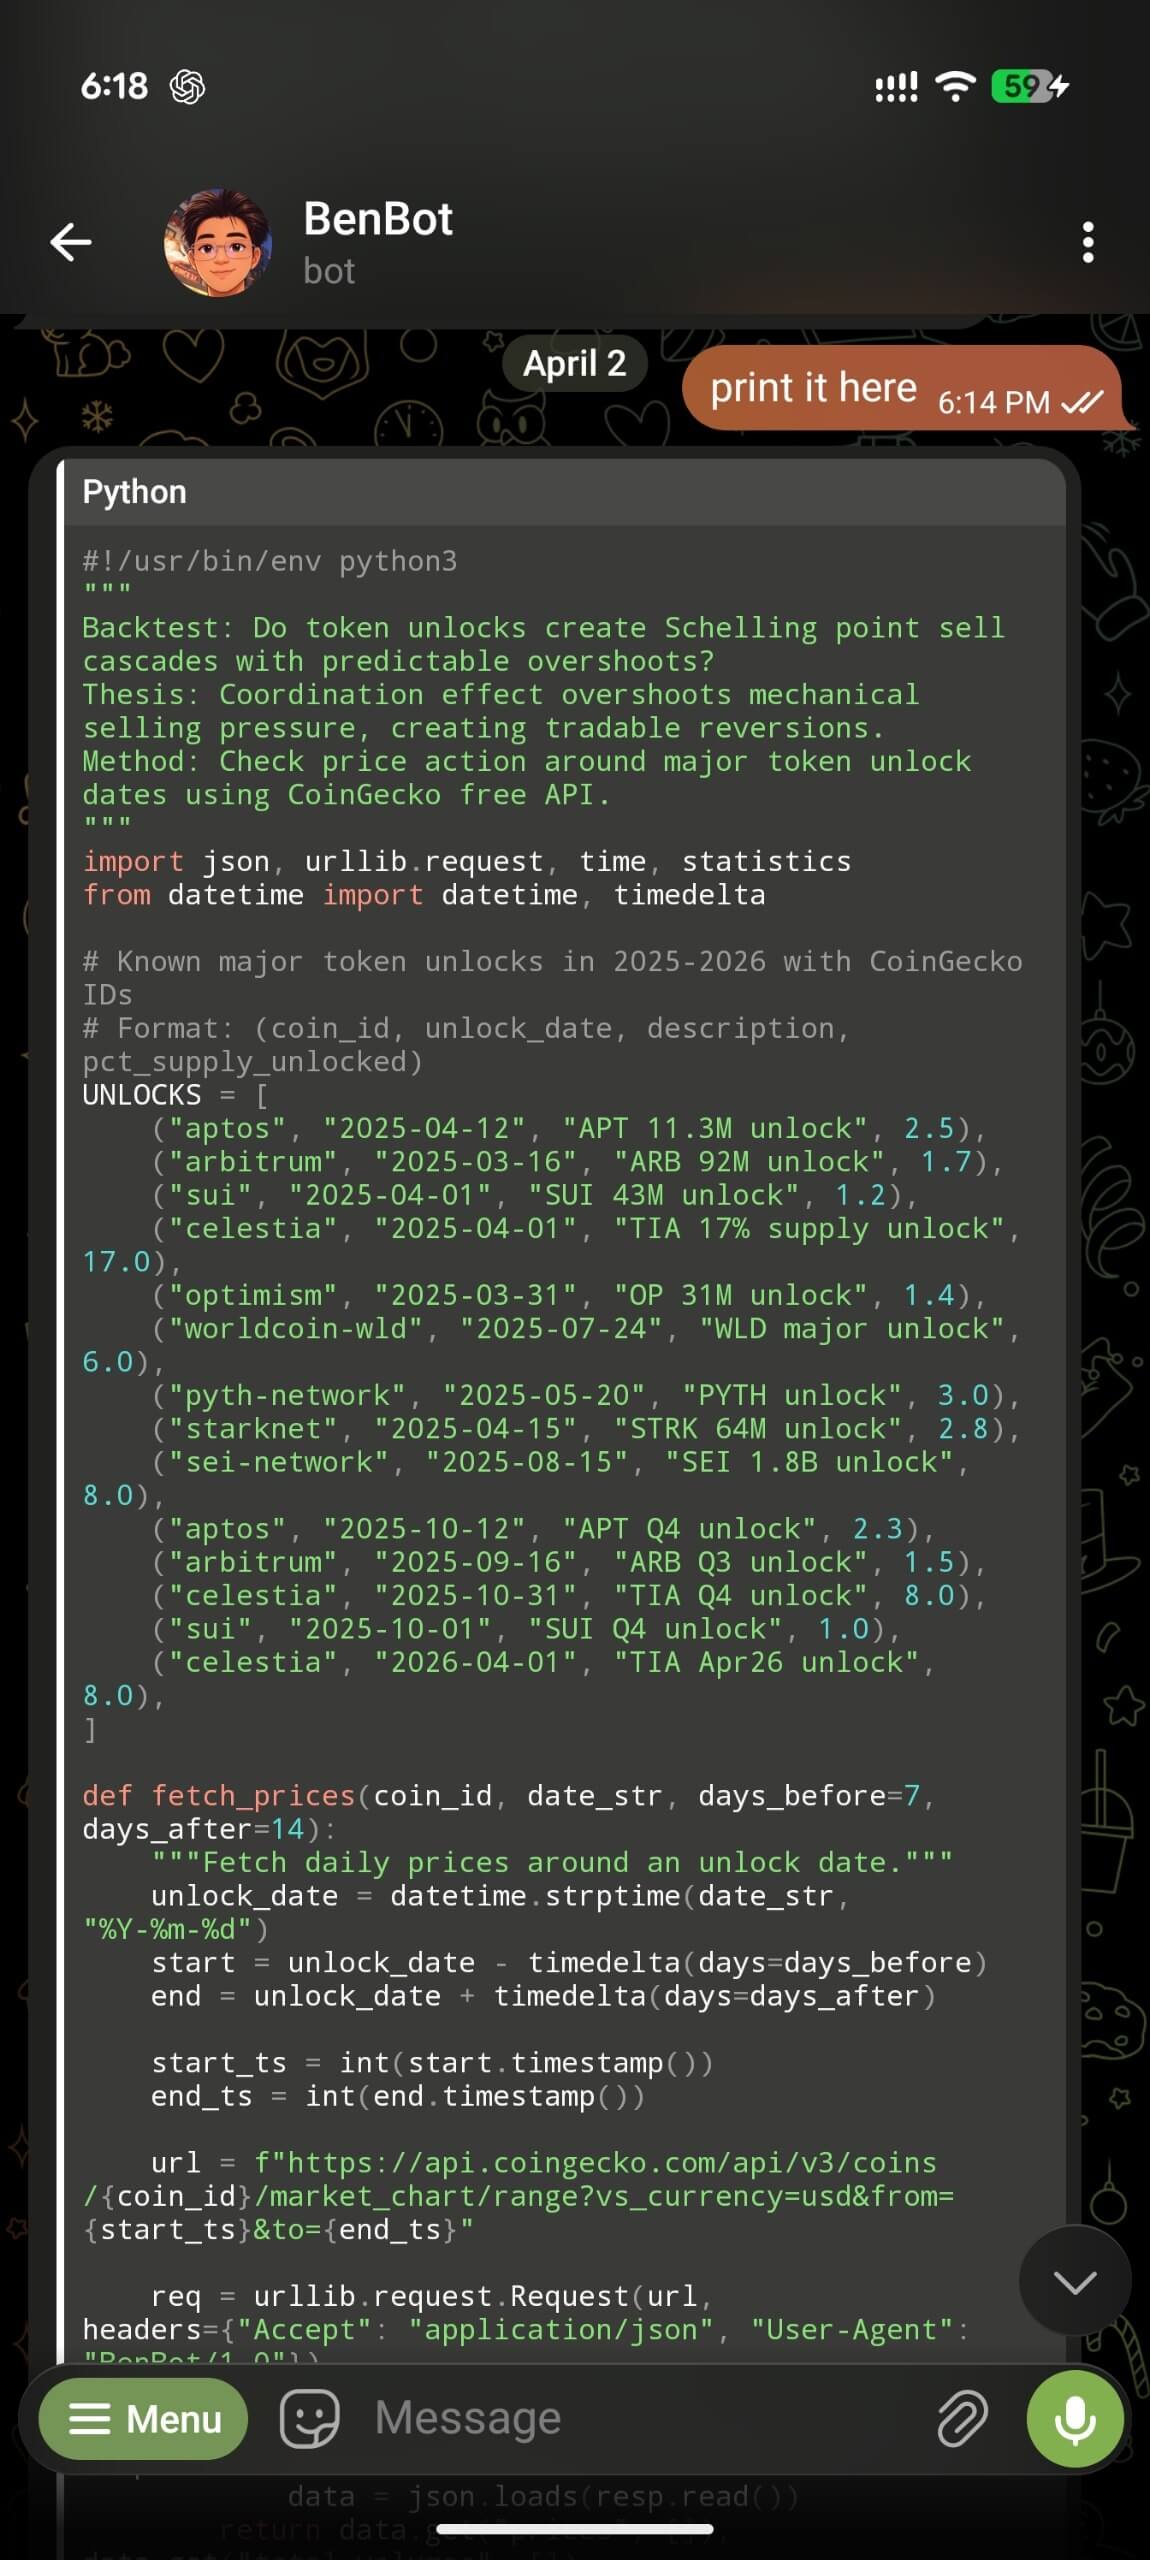Attach a file with the paperclip icon
Screen dimensions: 1150x2560
962,2418
